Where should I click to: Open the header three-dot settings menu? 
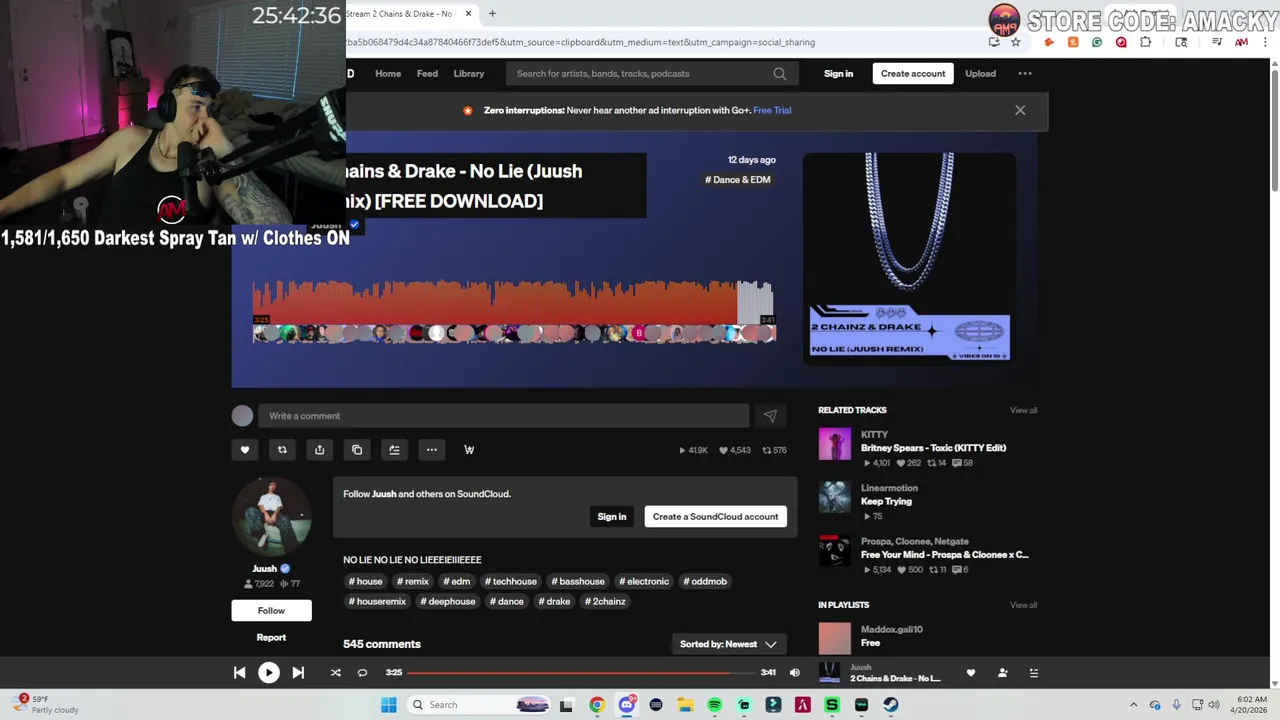click(x=1025, y=73)
